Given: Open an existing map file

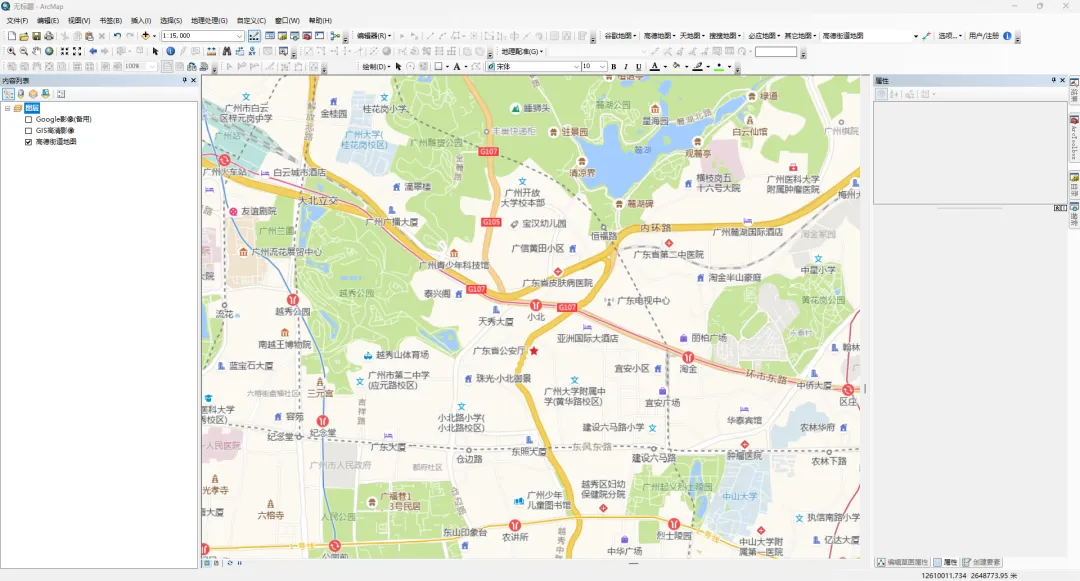Looking at the screenshot, I should pyautogui.click(x=24, y=36).
